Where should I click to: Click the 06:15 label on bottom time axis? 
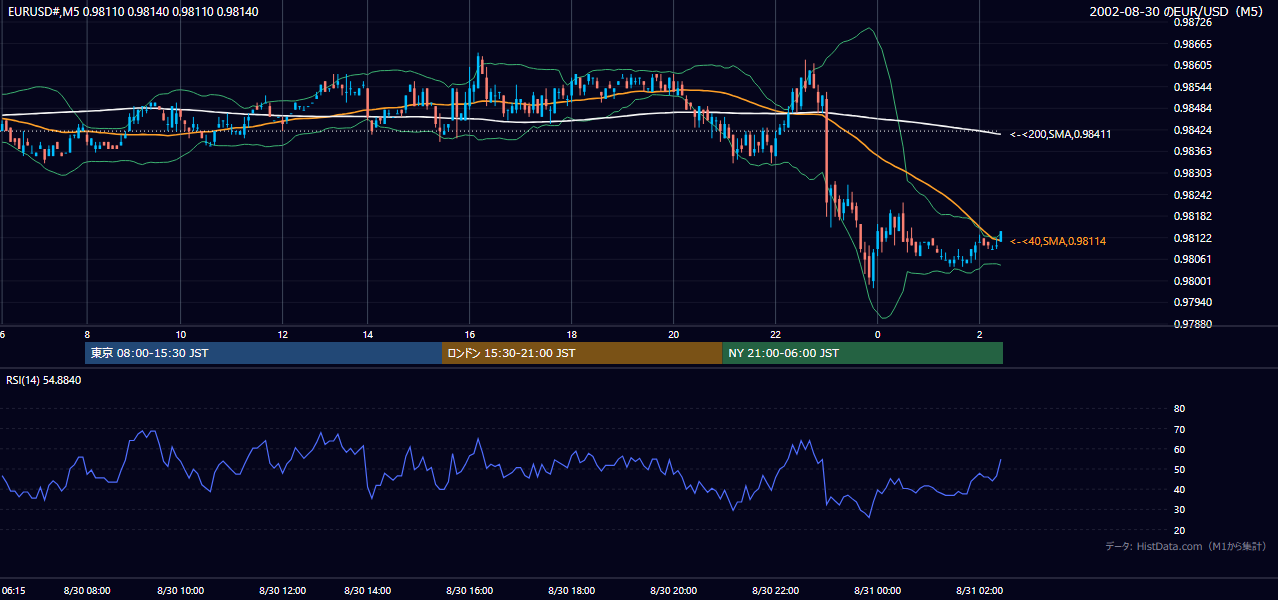pyautogui.click(x=13, y=591)
